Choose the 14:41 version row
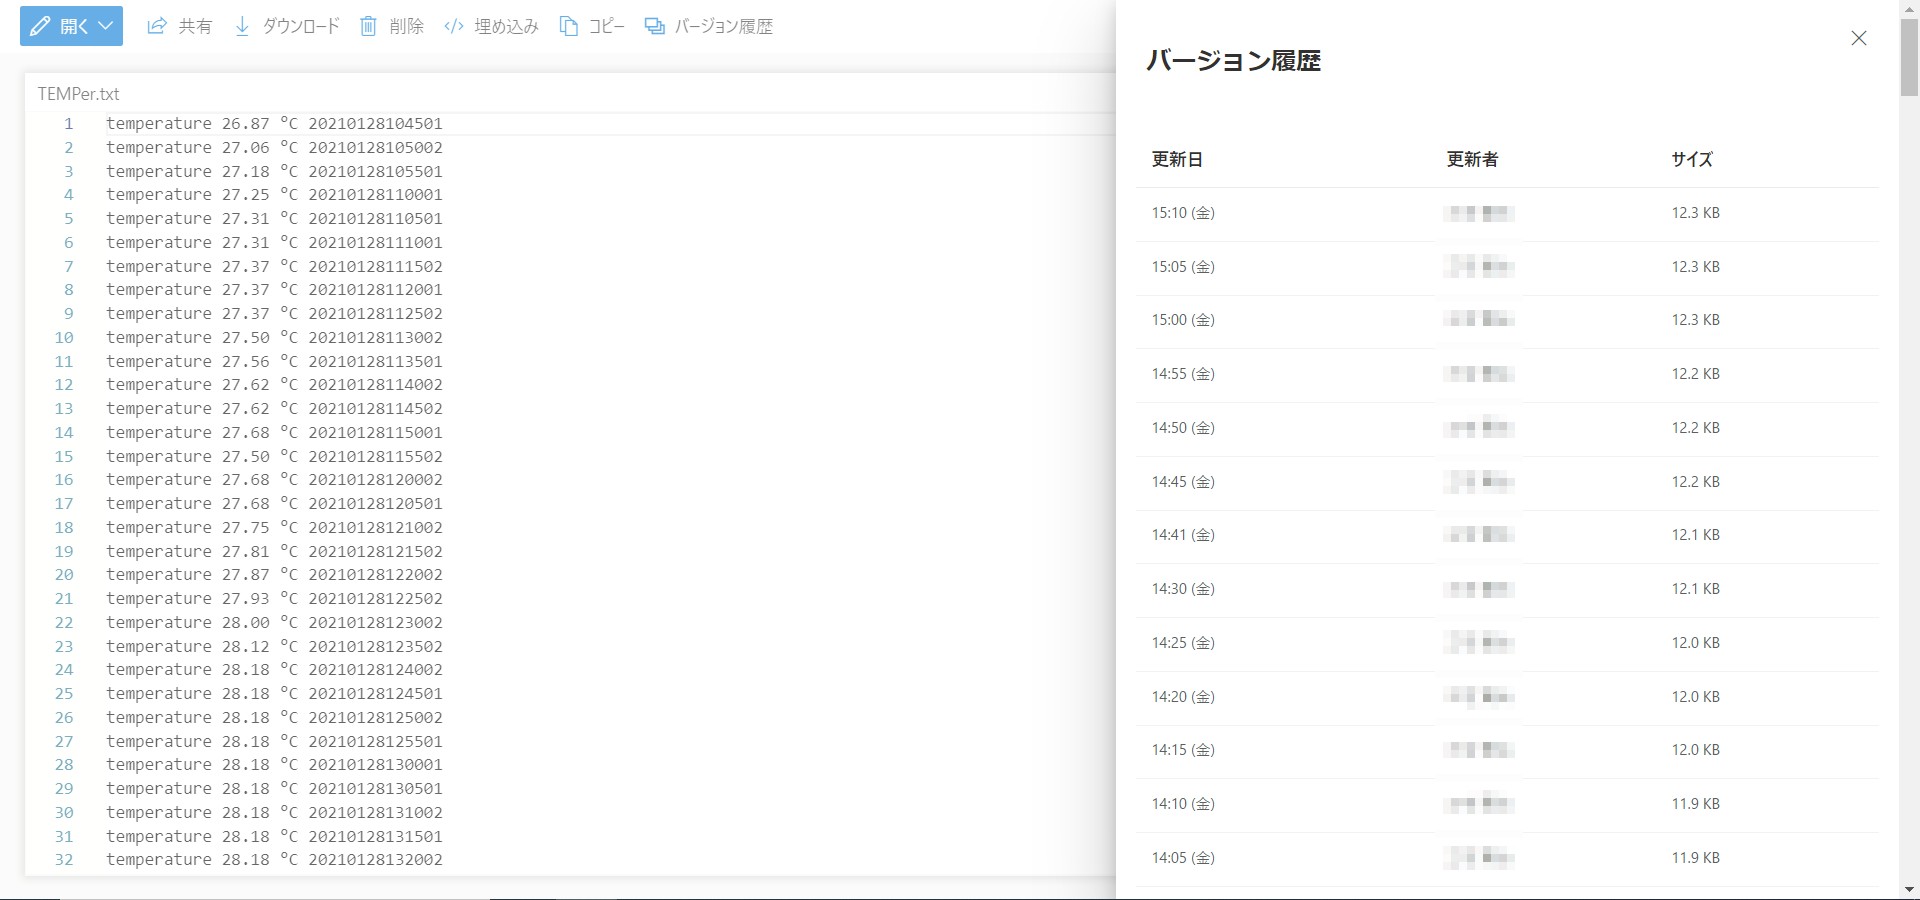The width and height of the screenshot is (1920, 900). click(x=1183, y=535)
